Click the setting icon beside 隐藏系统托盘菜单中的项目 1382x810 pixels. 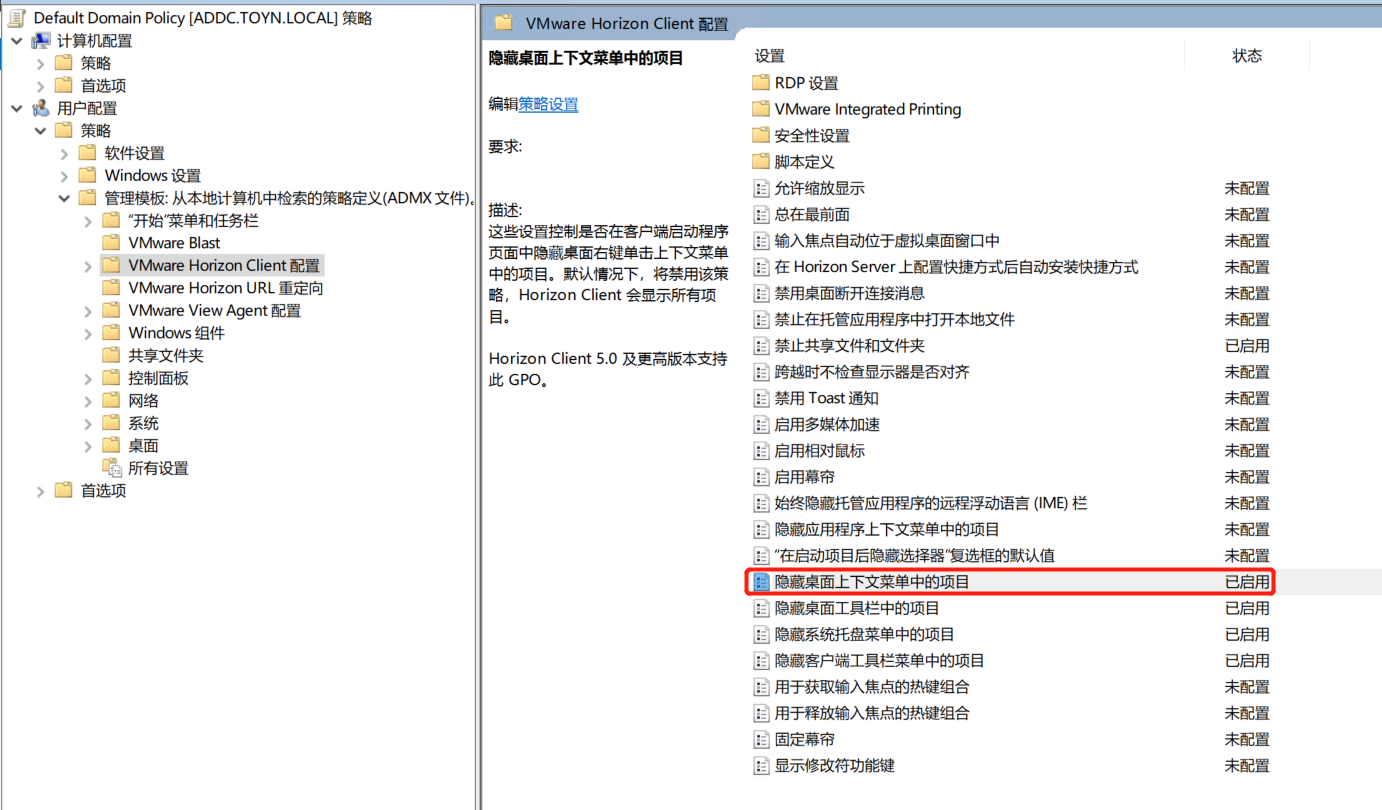pyautogui.click(x=760, y=634)
